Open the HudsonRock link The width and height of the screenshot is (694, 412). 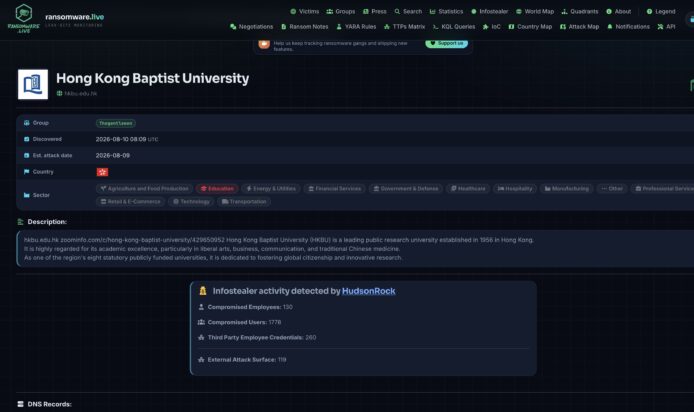tap(369, 291)
